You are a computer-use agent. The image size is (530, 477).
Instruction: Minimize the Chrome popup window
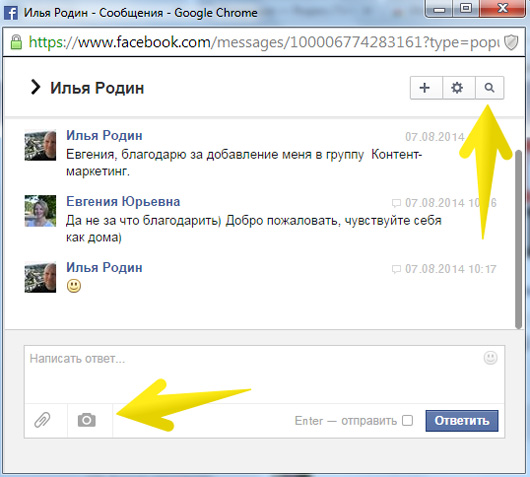439,9
